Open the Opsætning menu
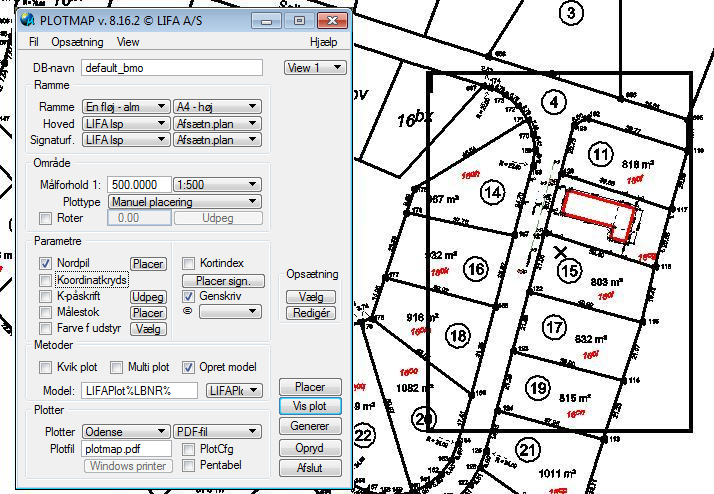714x494 pixels. (x=77, y=42)
